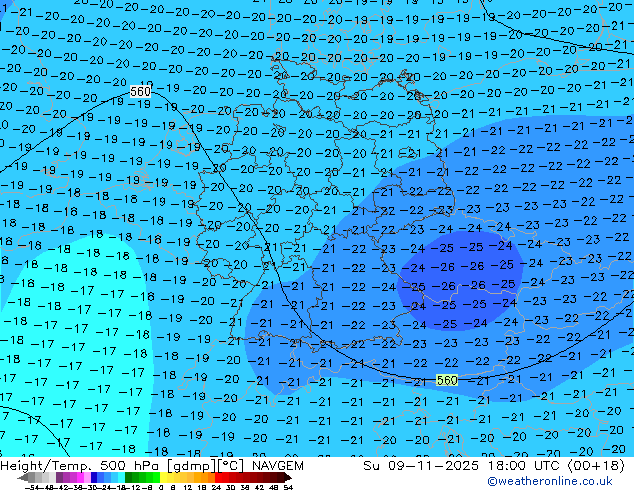Pick the cyan legend swatch at -18
The width and height of the screenshot is (634, 490).
[x=121, y=478]
